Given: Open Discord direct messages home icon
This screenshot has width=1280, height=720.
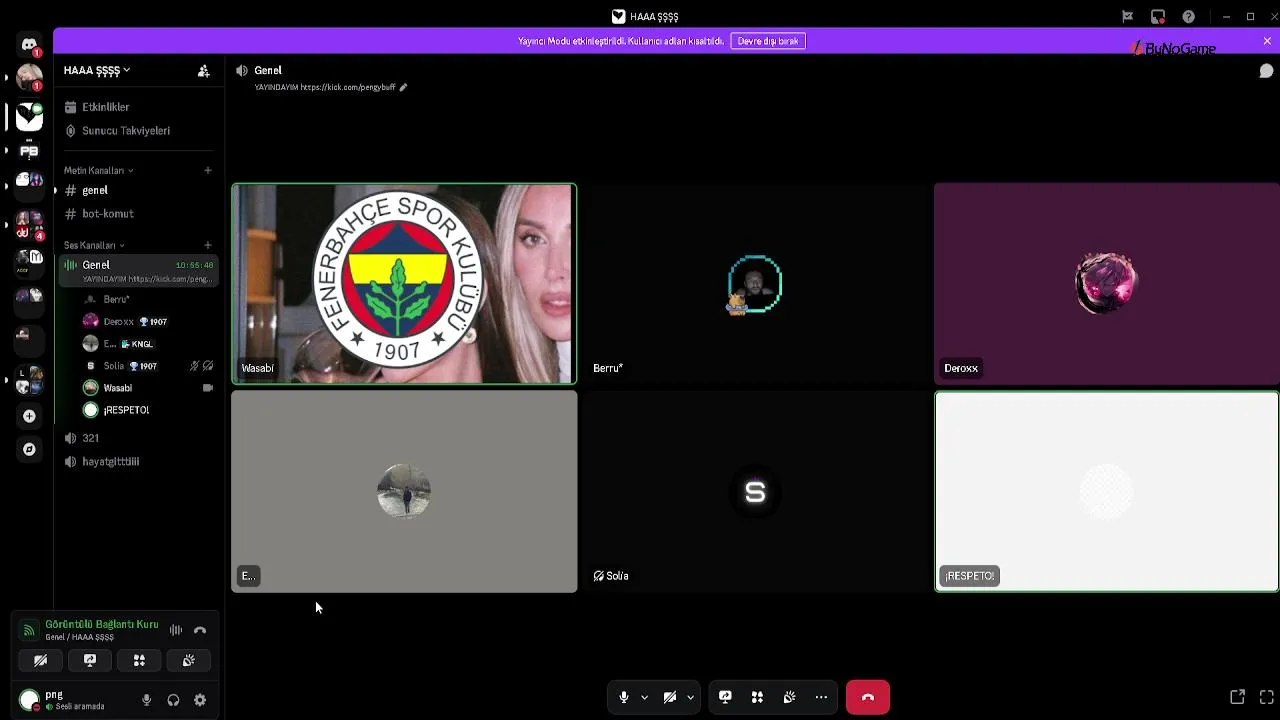Looking at the screenshot, I should (x=29, y=45).
